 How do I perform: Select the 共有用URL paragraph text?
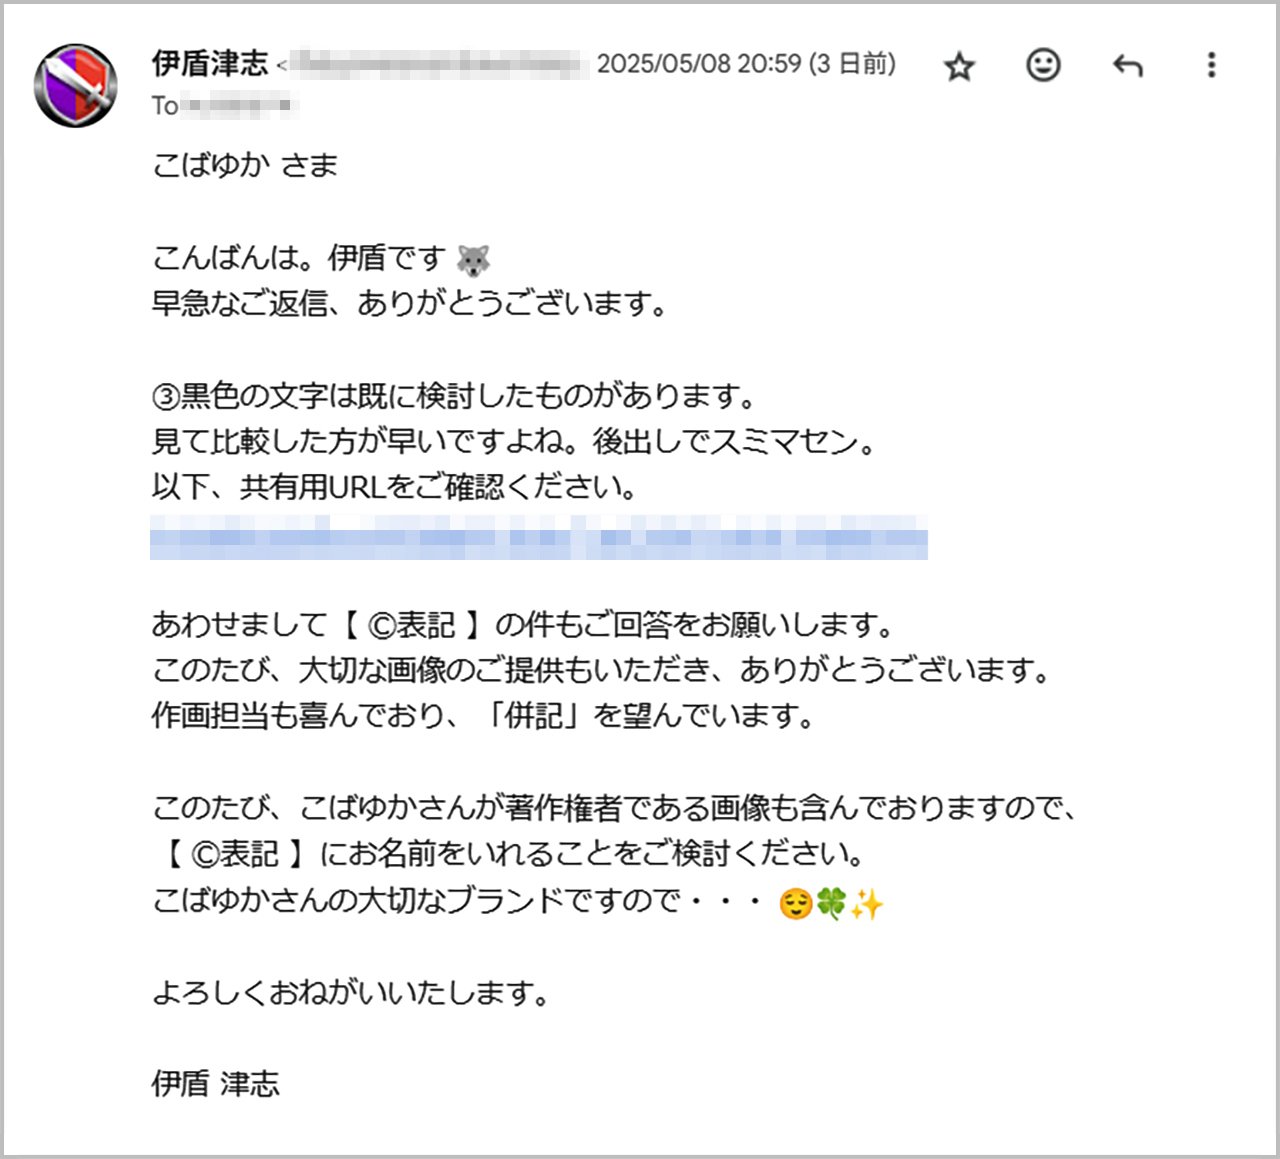pos(395,488)
